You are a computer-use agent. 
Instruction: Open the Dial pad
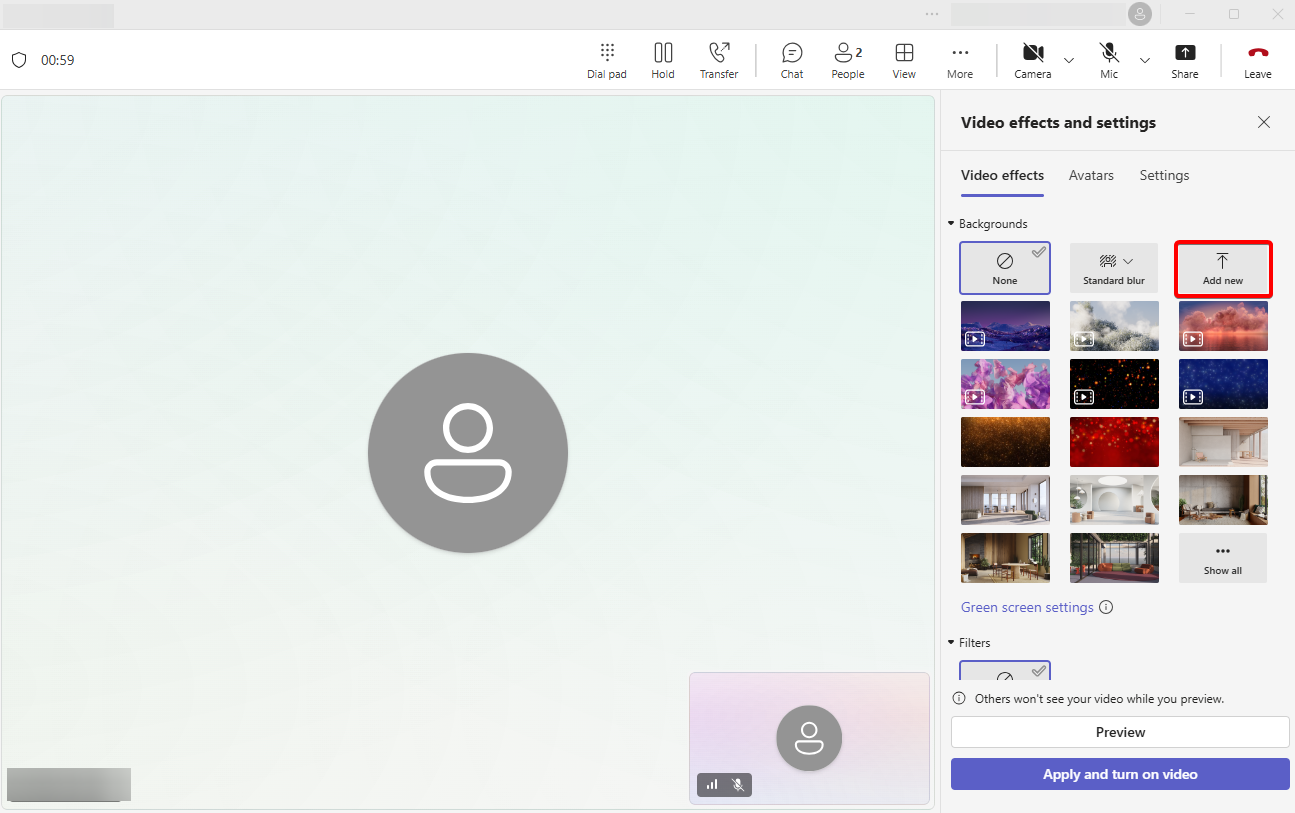[x=606, y=60]
